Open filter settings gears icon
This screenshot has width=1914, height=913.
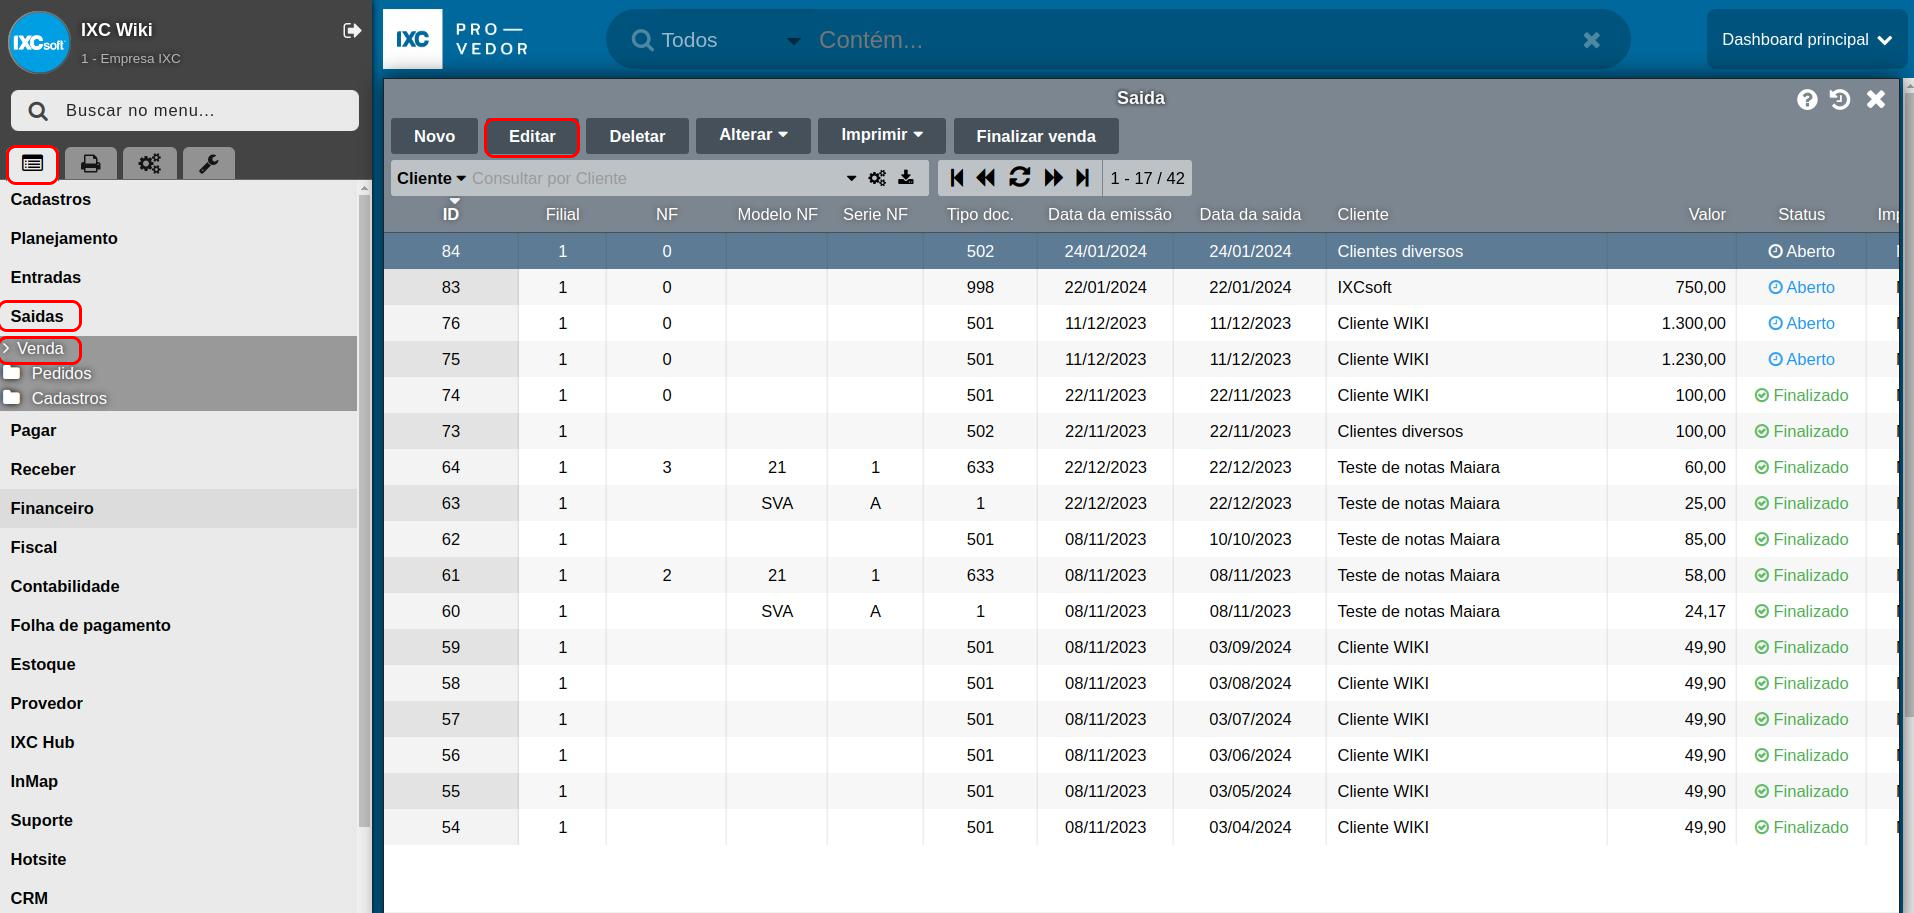pos(877,178)
